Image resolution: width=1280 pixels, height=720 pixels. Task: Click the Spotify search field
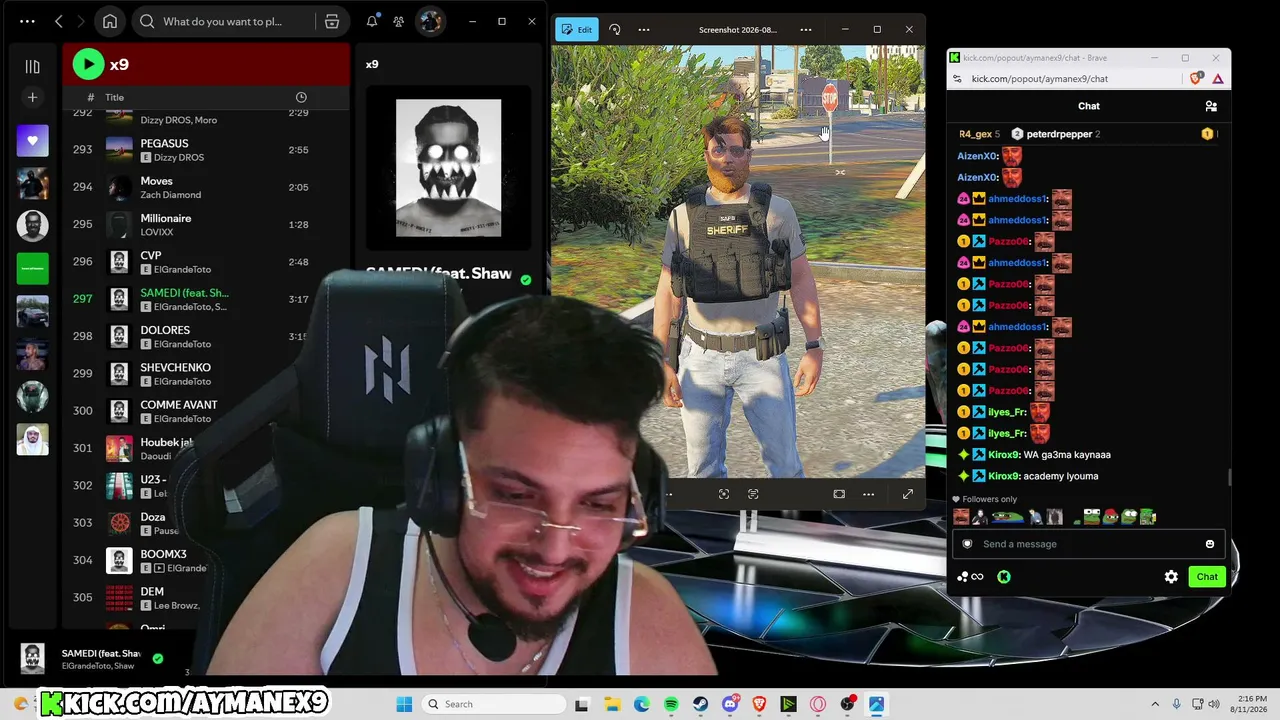point(225,21)
